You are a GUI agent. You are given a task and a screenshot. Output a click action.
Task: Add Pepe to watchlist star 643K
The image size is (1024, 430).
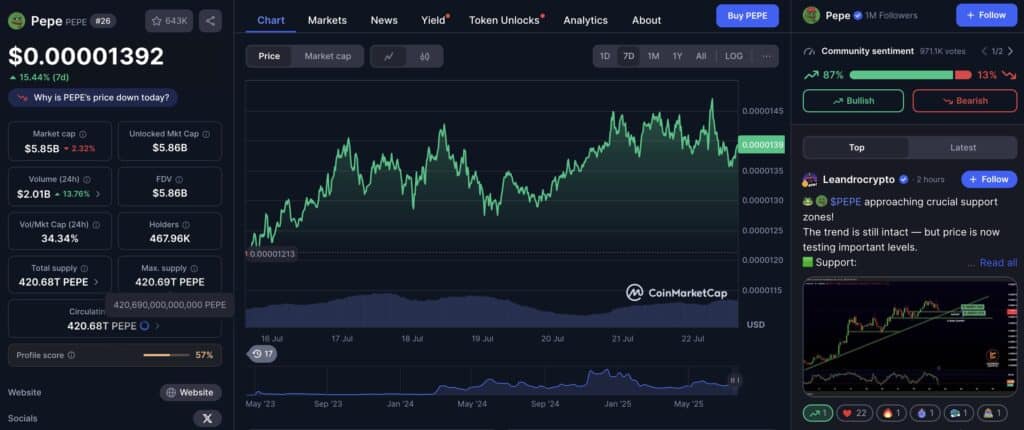[168, 21]
